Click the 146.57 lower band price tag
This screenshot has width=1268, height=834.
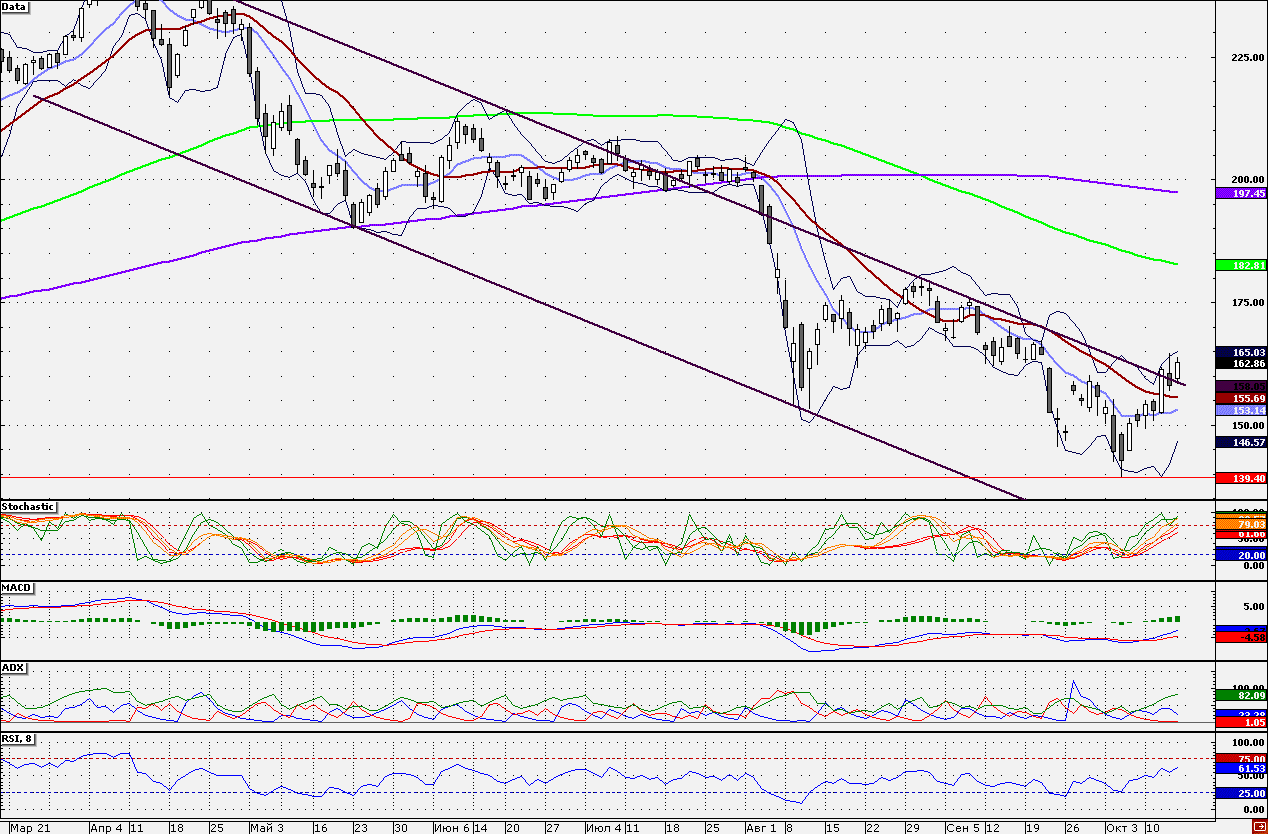click(1241, 441)
